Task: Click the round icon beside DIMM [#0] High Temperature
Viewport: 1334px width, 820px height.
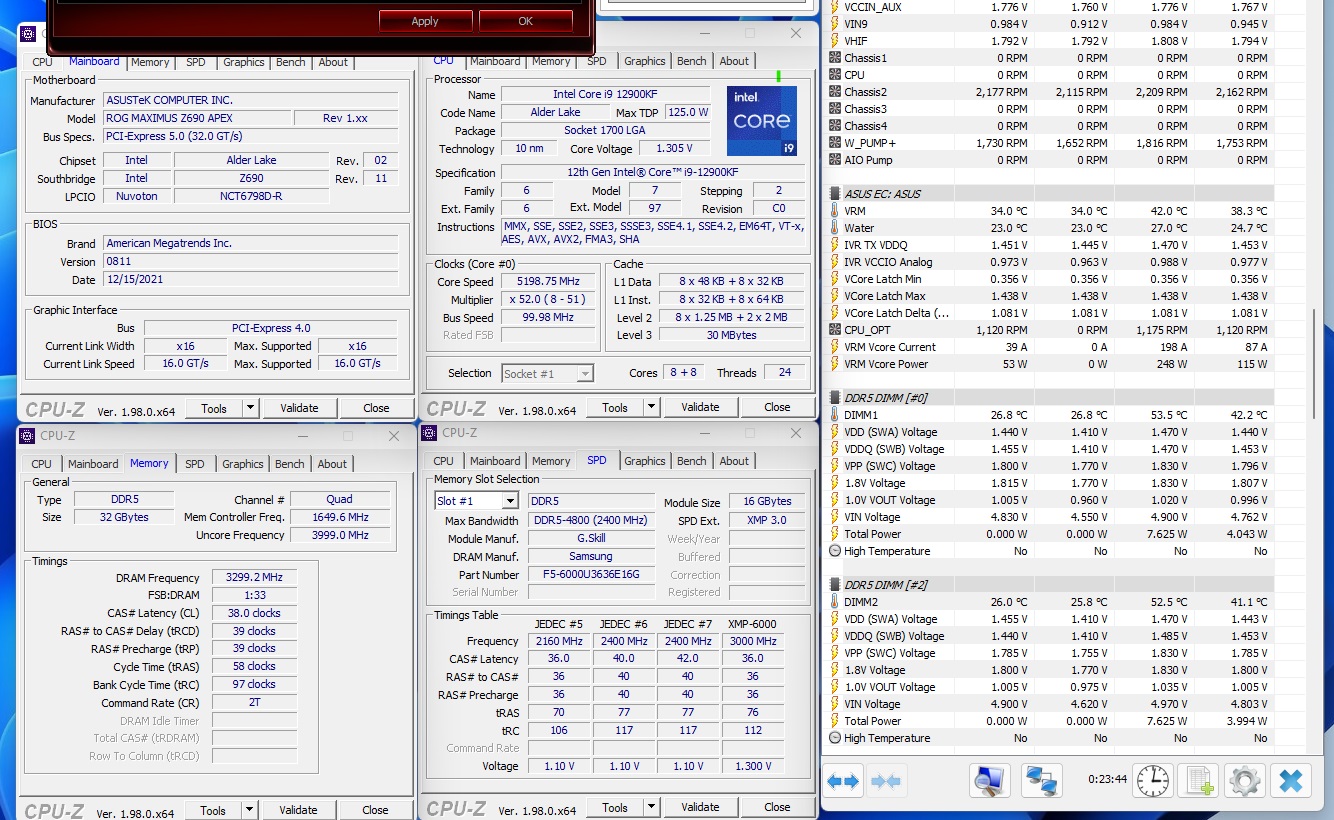Action: point(835,551)
